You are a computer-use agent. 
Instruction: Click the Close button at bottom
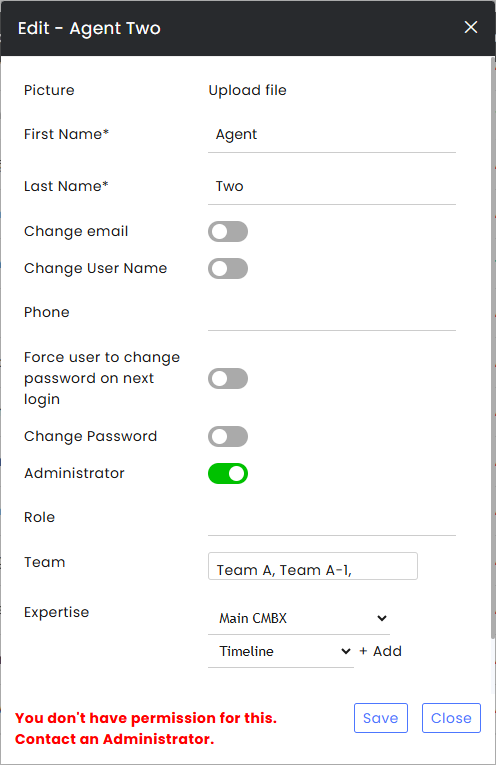tap(451, 718)
